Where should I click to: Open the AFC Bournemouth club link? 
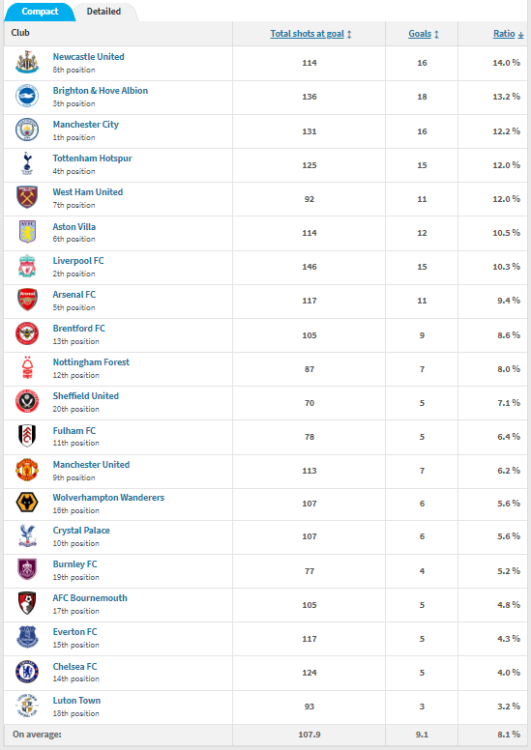coord(90,598)
